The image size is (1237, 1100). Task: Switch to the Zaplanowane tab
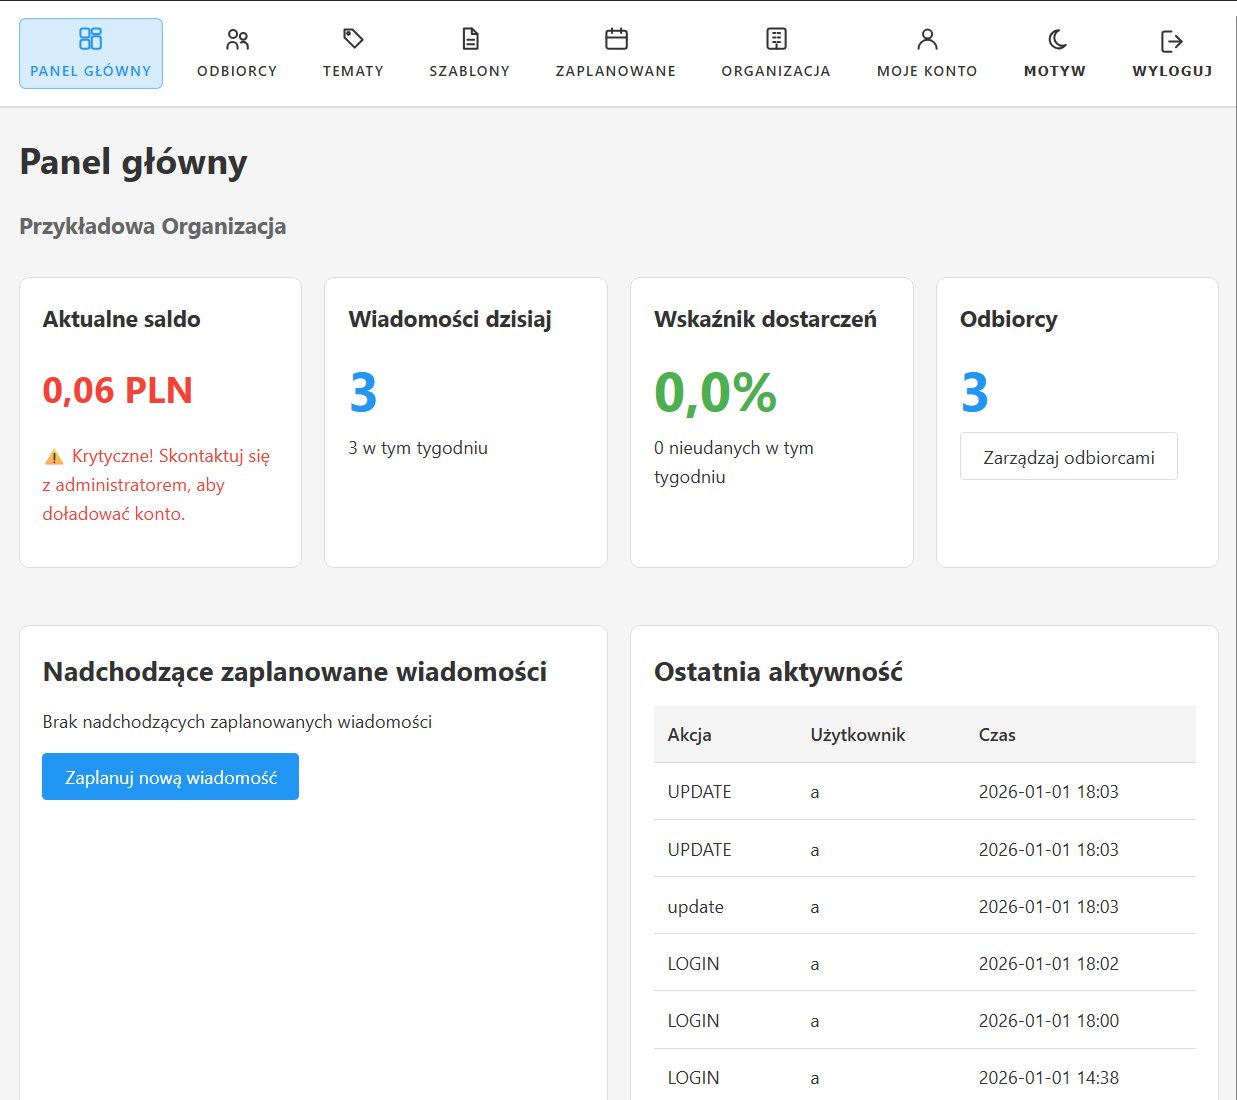click(615, 53)
